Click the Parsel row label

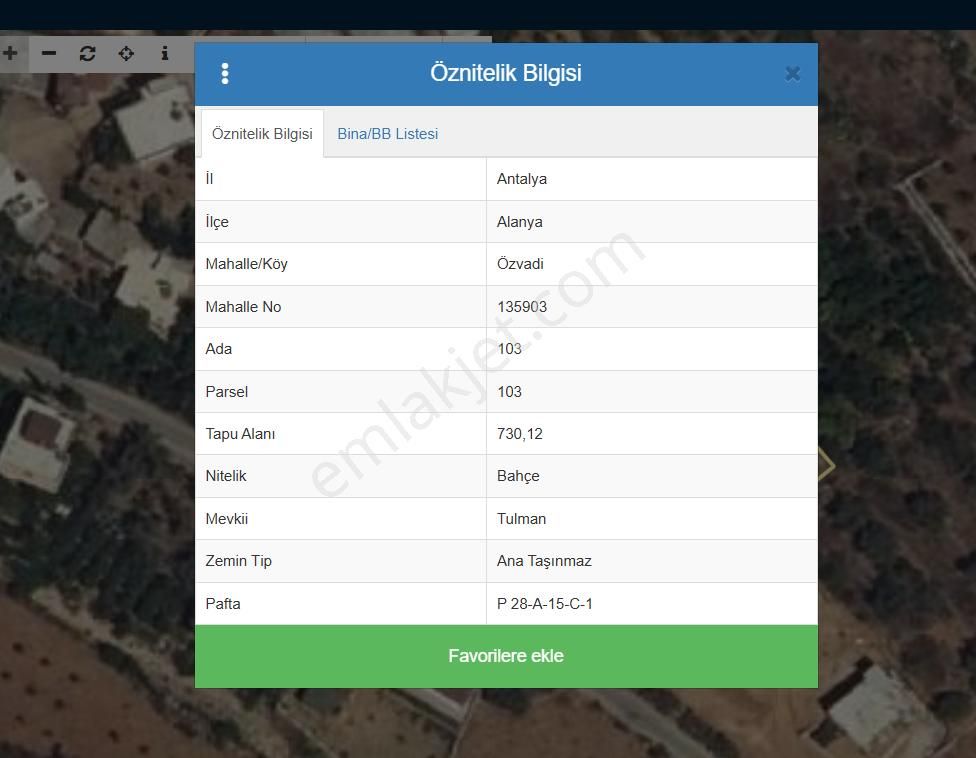[x=227, y=392]
